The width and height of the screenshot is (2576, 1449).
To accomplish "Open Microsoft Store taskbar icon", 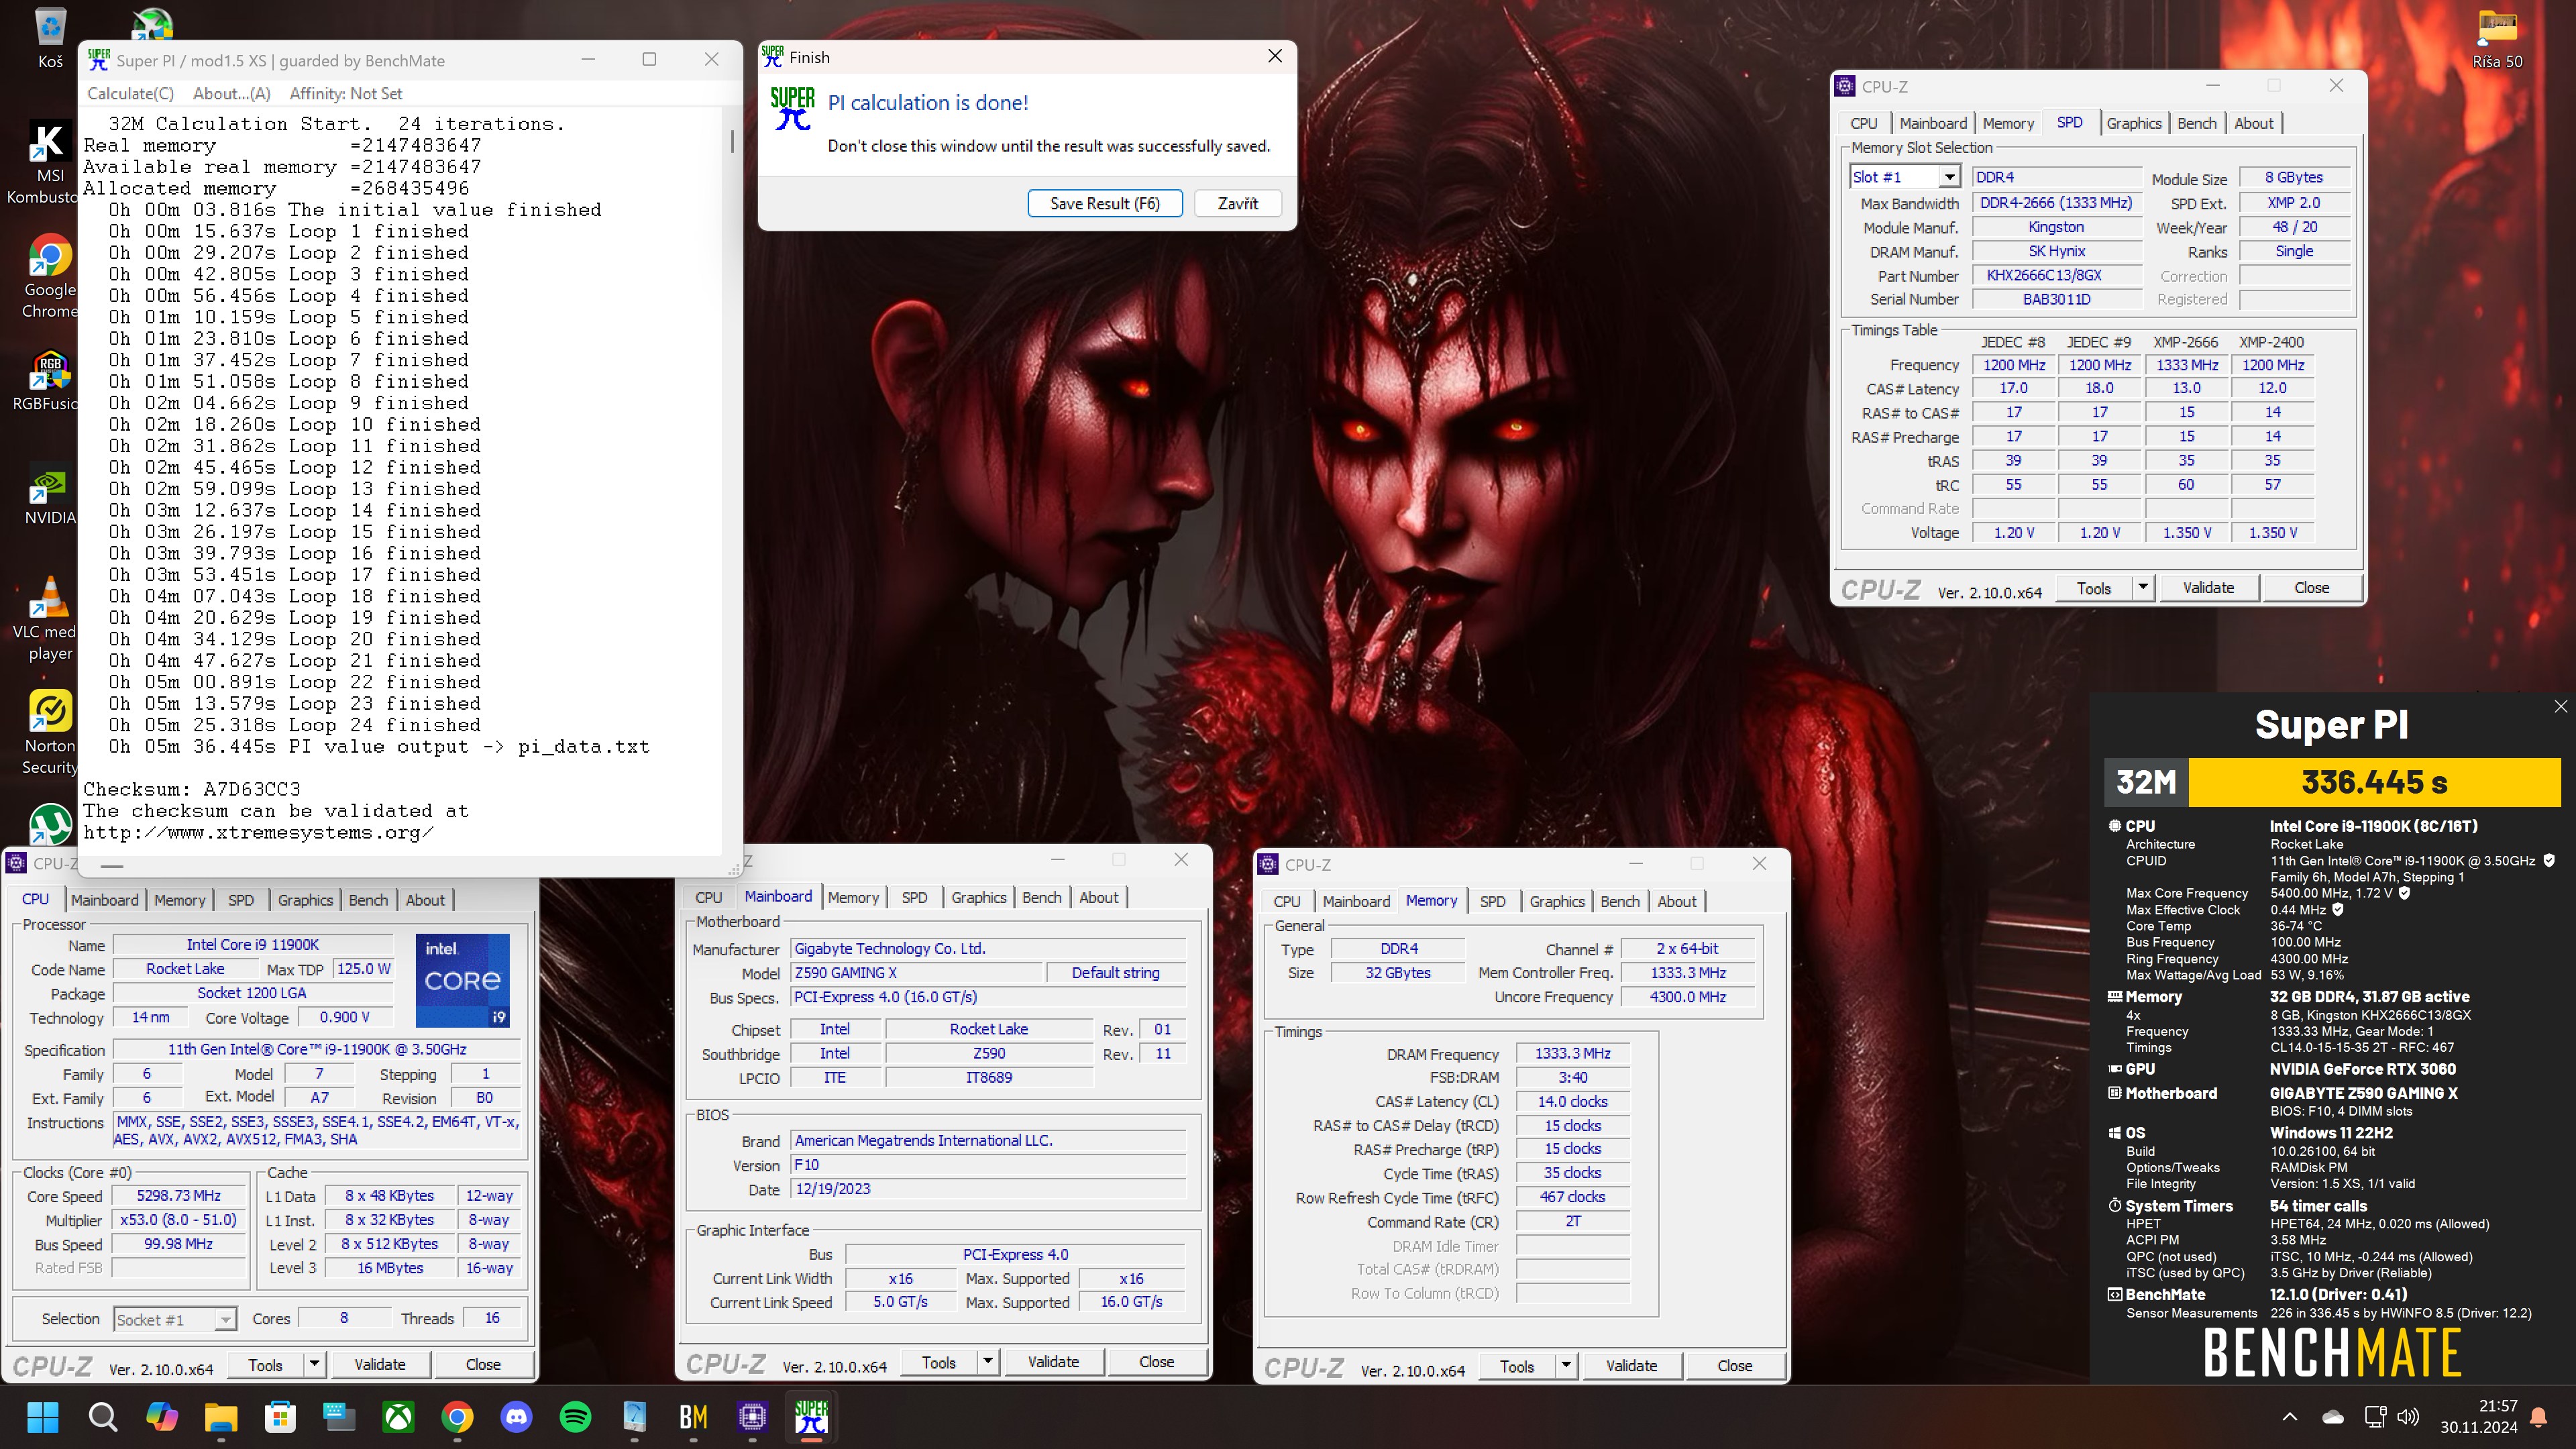I will [280, 1416].
